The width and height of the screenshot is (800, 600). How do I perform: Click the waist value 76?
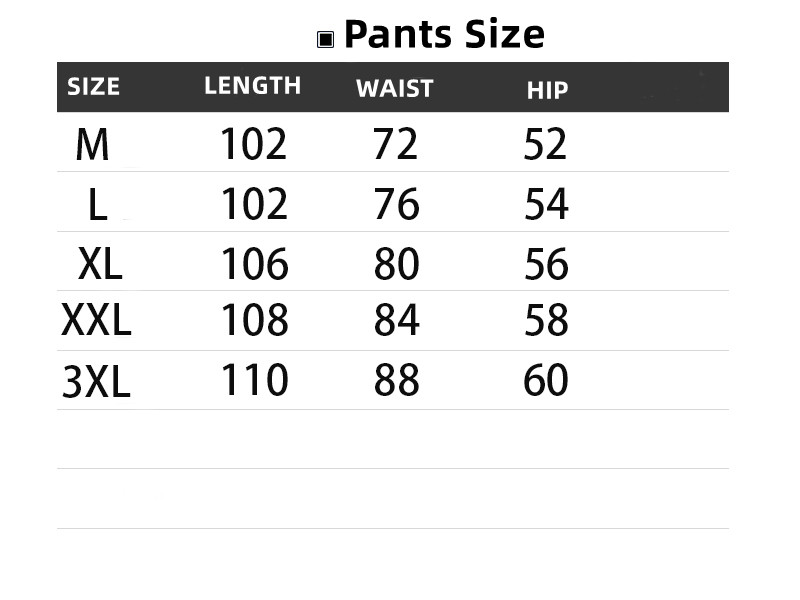click(396, 205)
